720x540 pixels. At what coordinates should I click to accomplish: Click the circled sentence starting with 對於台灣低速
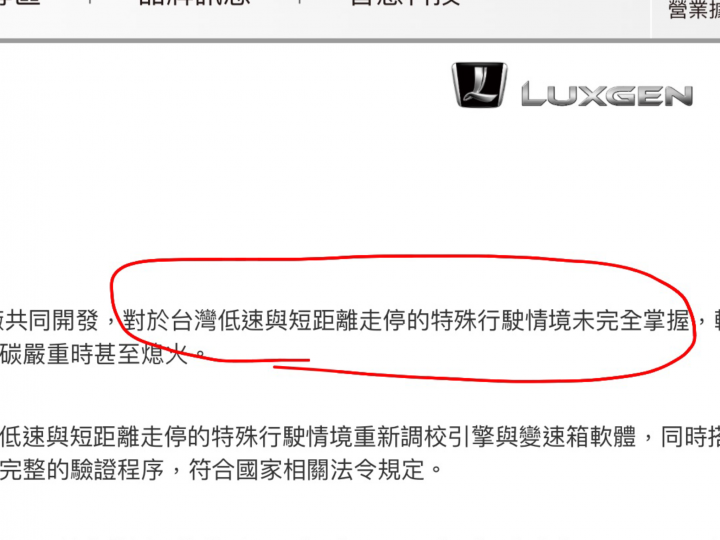(406, 321)
